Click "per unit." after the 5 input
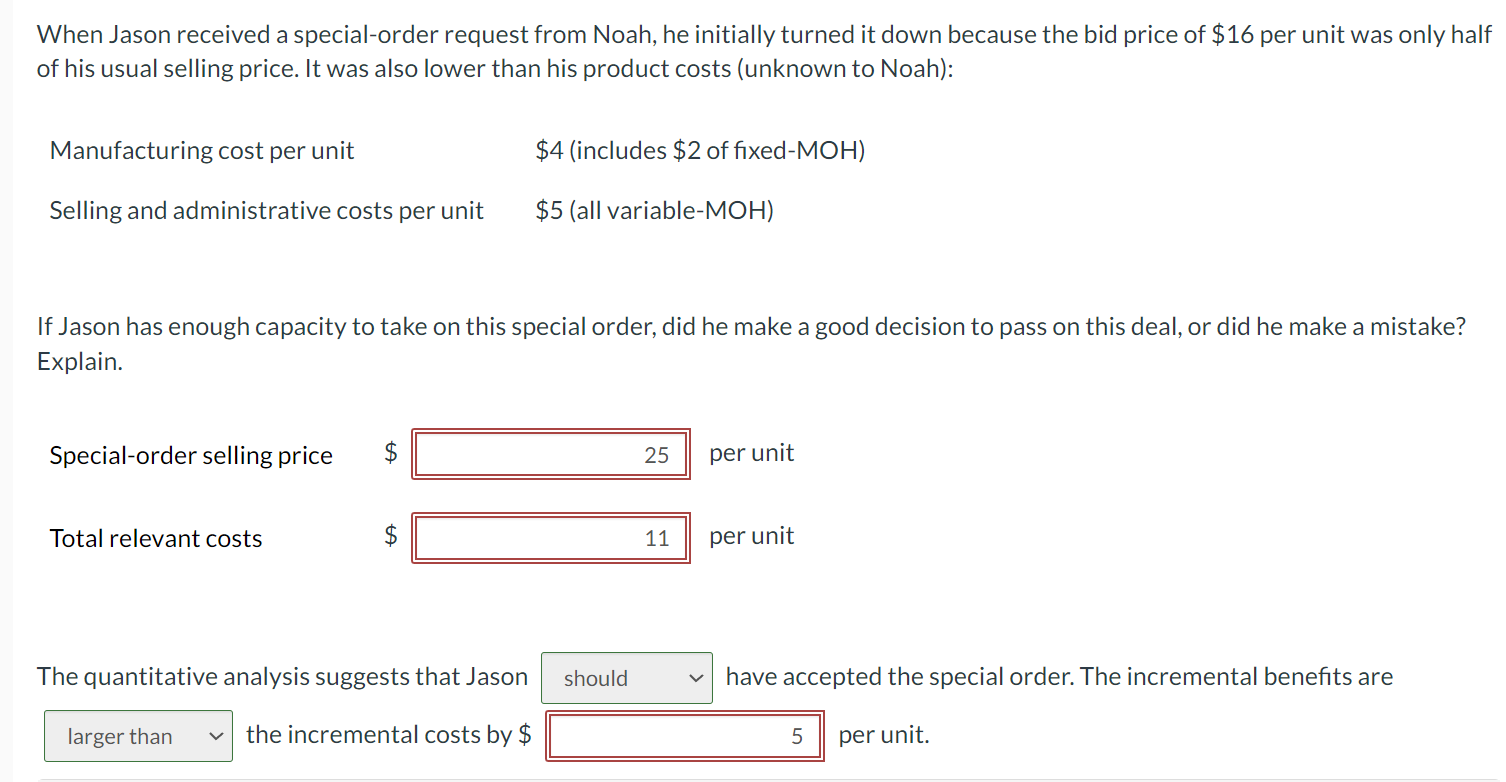Viewport: 1506px width, 782px height. pos(882,735)
